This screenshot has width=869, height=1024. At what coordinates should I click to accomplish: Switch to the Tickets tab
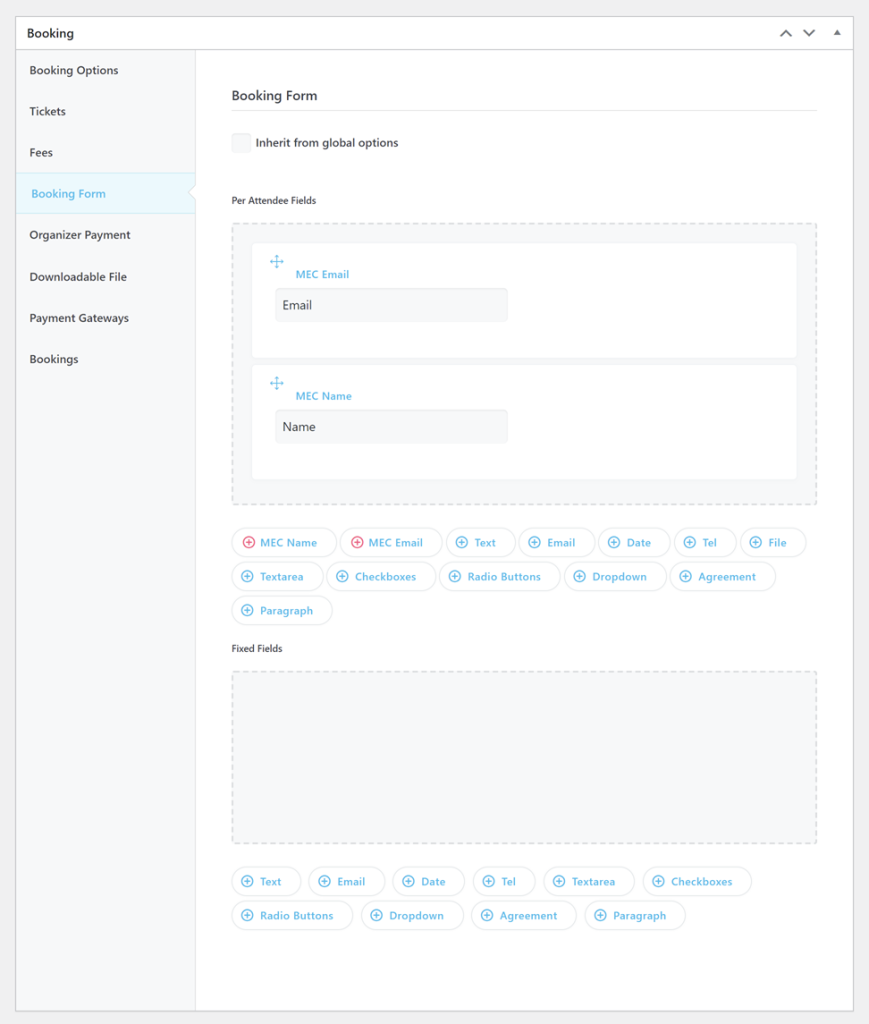pyautogui.click(x=47, y=111)
